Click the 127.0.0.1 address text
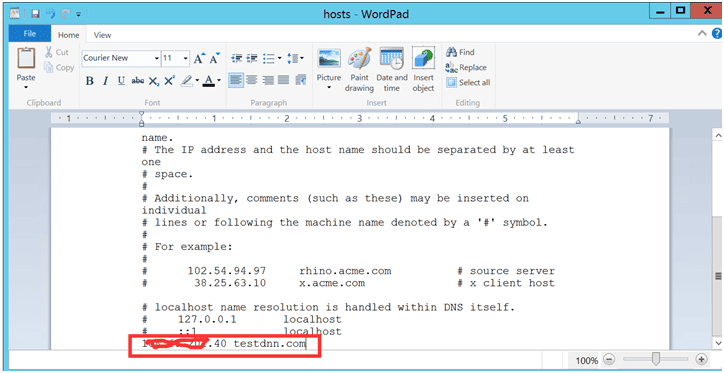This screenshot has height=373, width=724. tap(207, 319)
